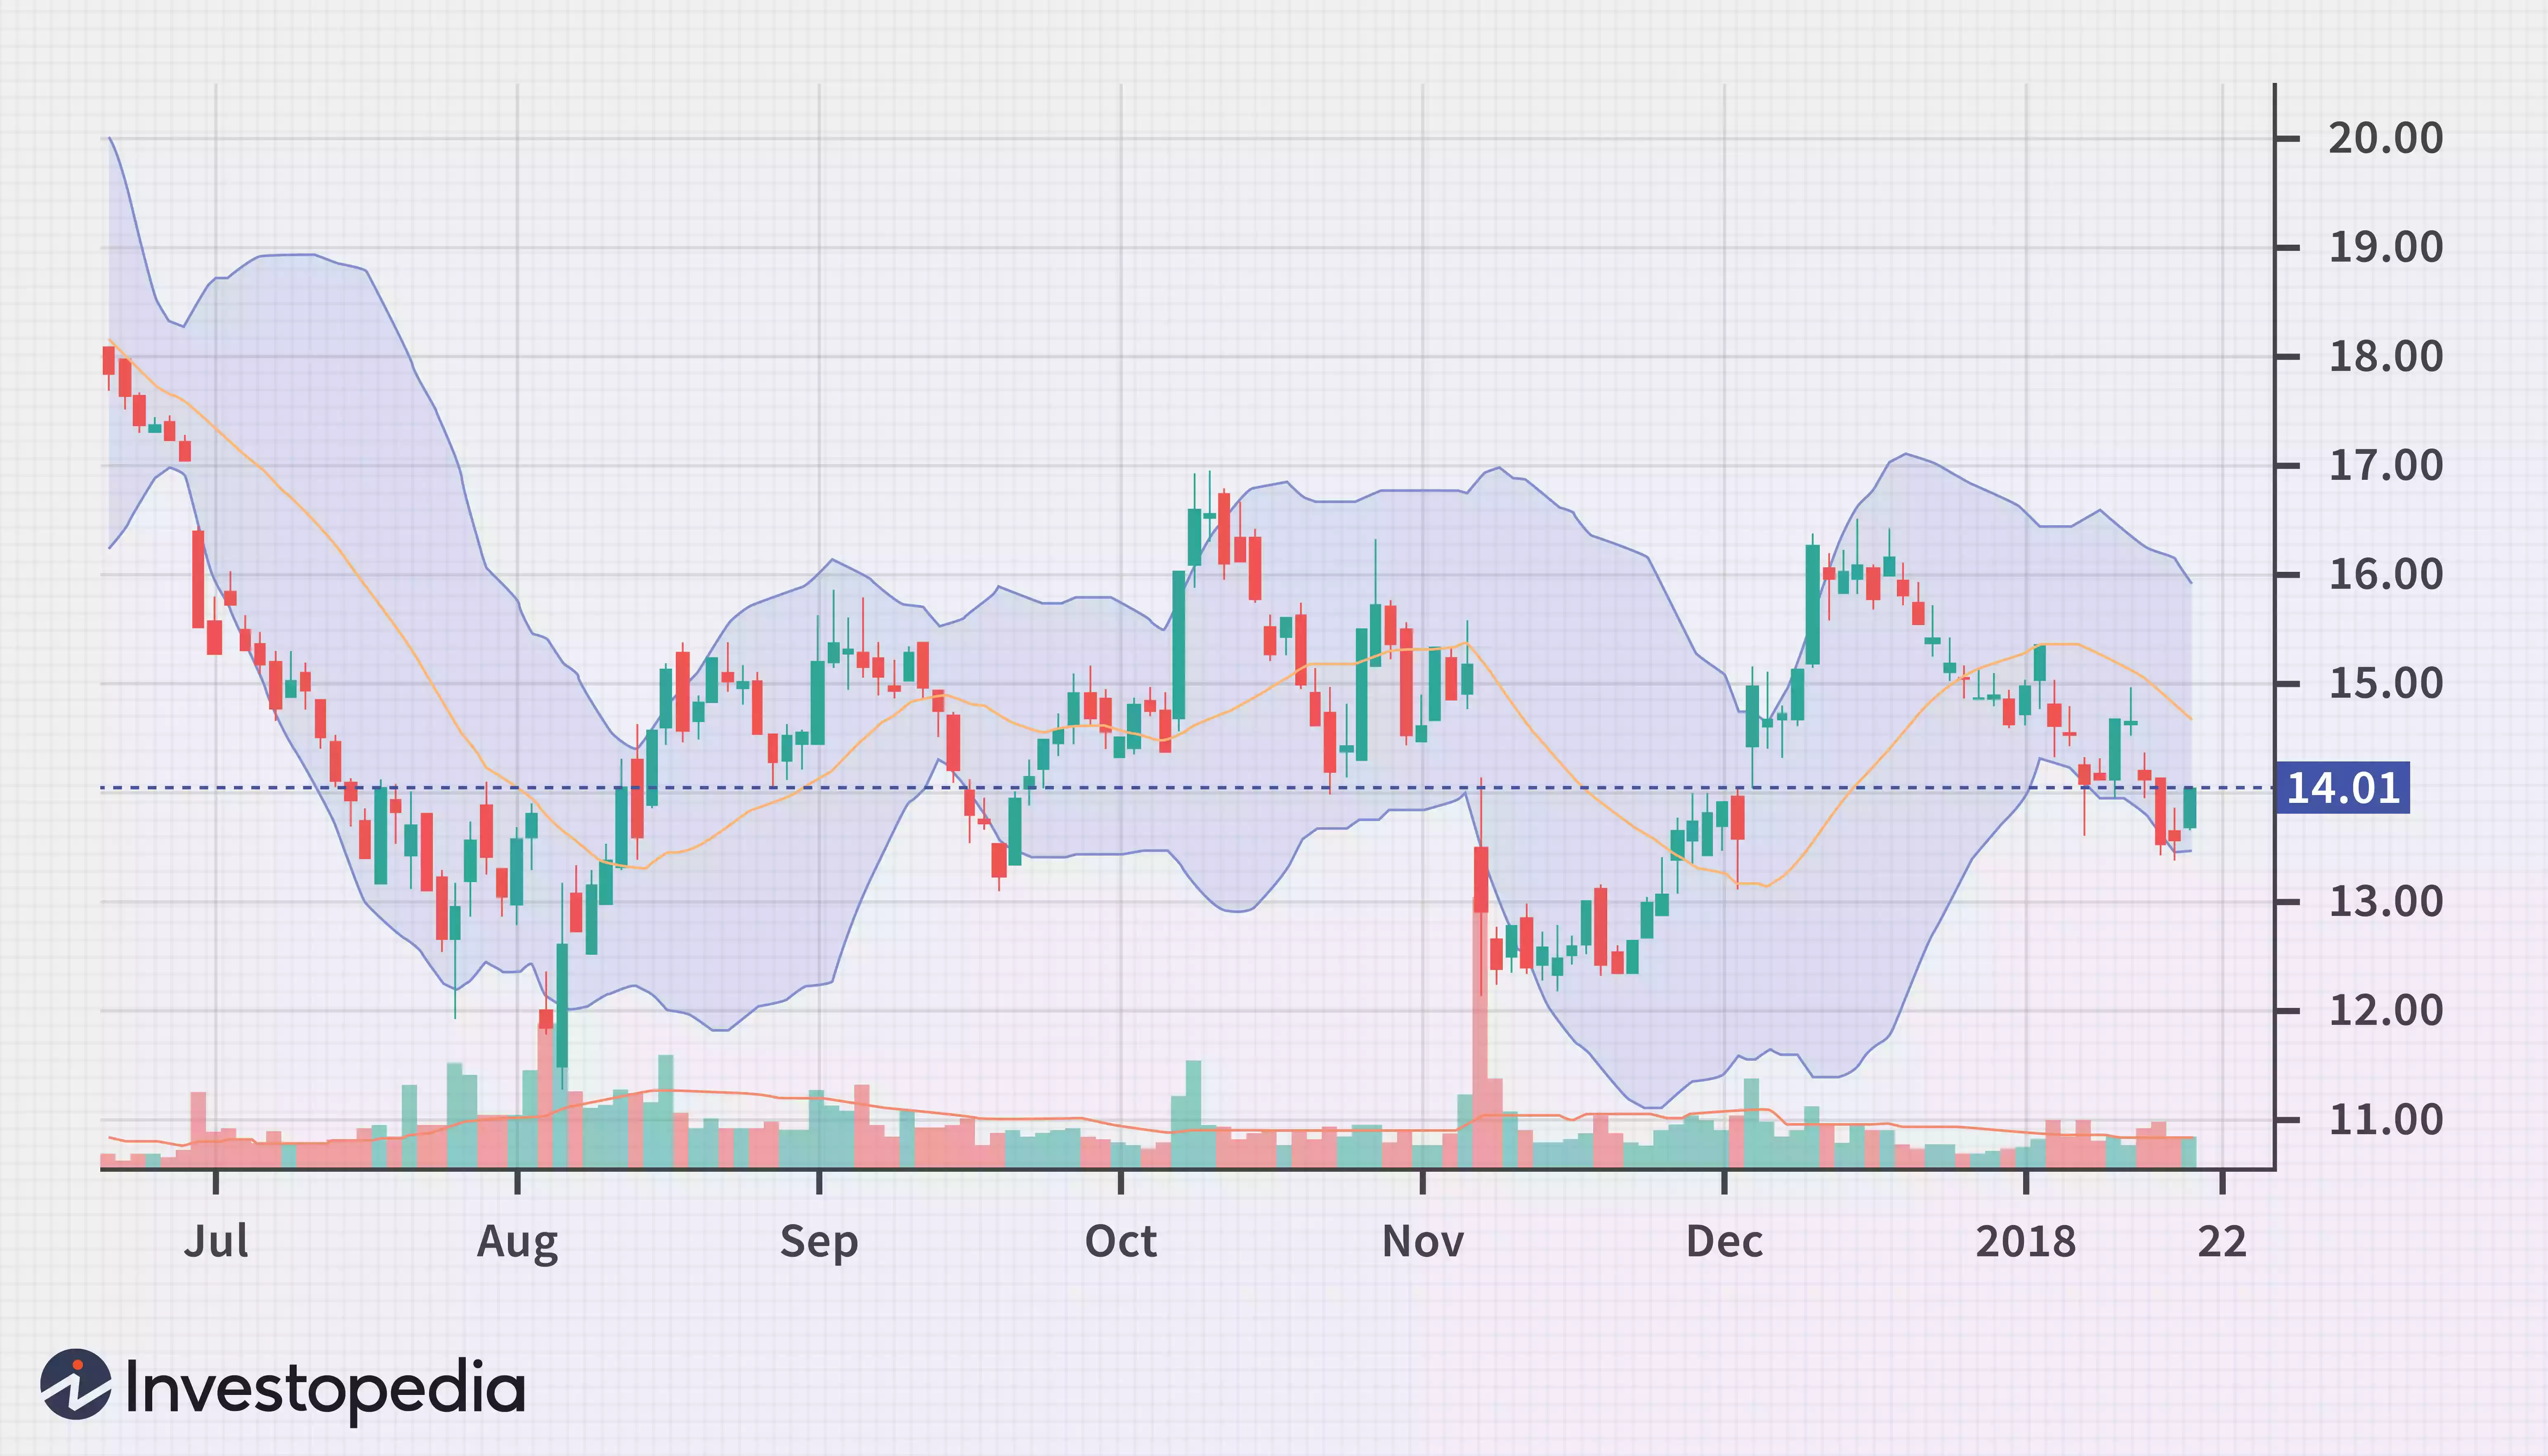Click the 13.00 price axis label
2548x1456 pixels.
(2385, 901)
